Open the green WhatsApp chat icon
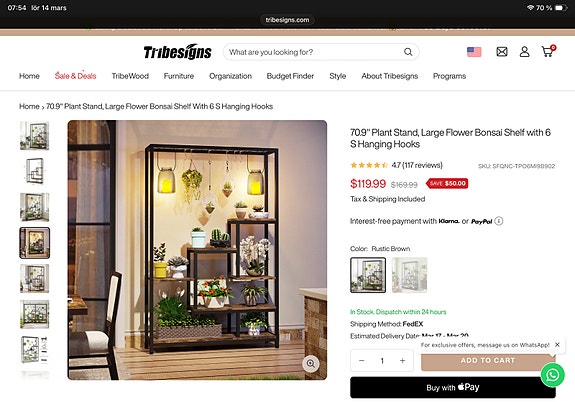The height and width of the screenshot is (402, 575). [x=553, y=374]
